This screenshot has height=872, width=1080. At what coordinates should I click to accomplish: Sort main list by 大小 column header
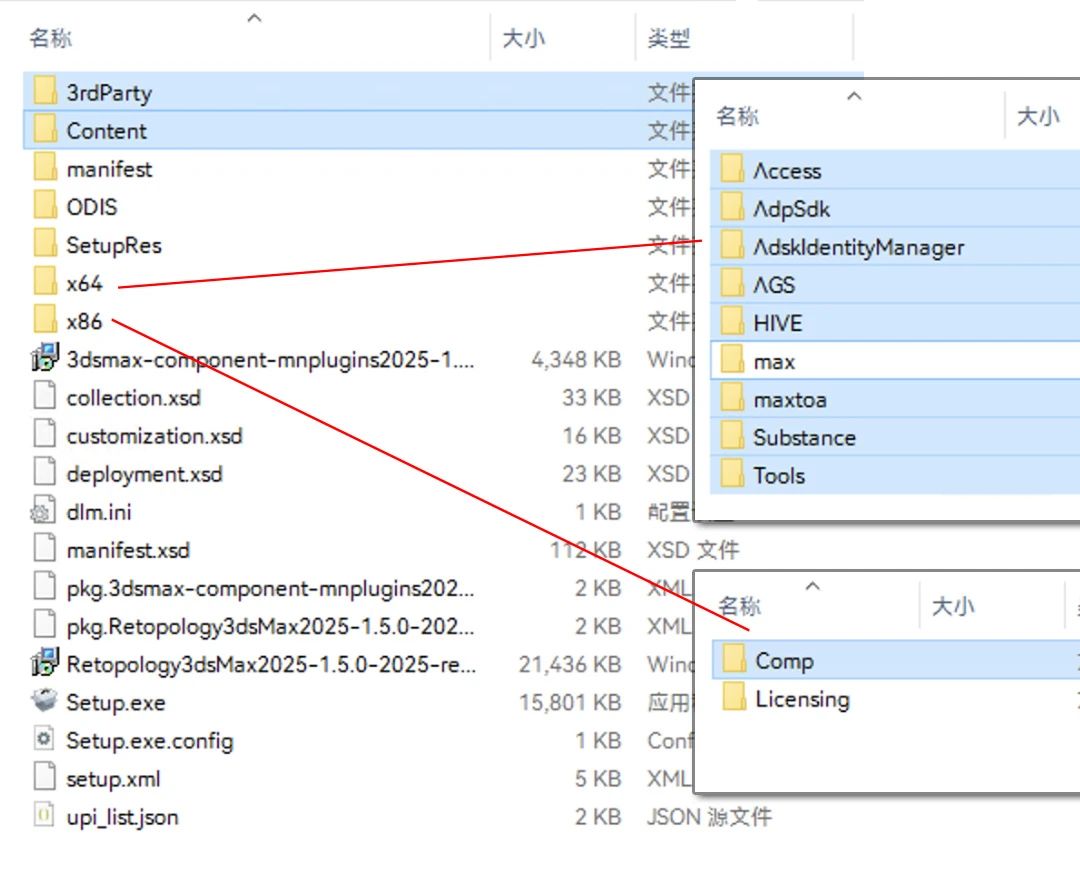[x=523, y=38]
